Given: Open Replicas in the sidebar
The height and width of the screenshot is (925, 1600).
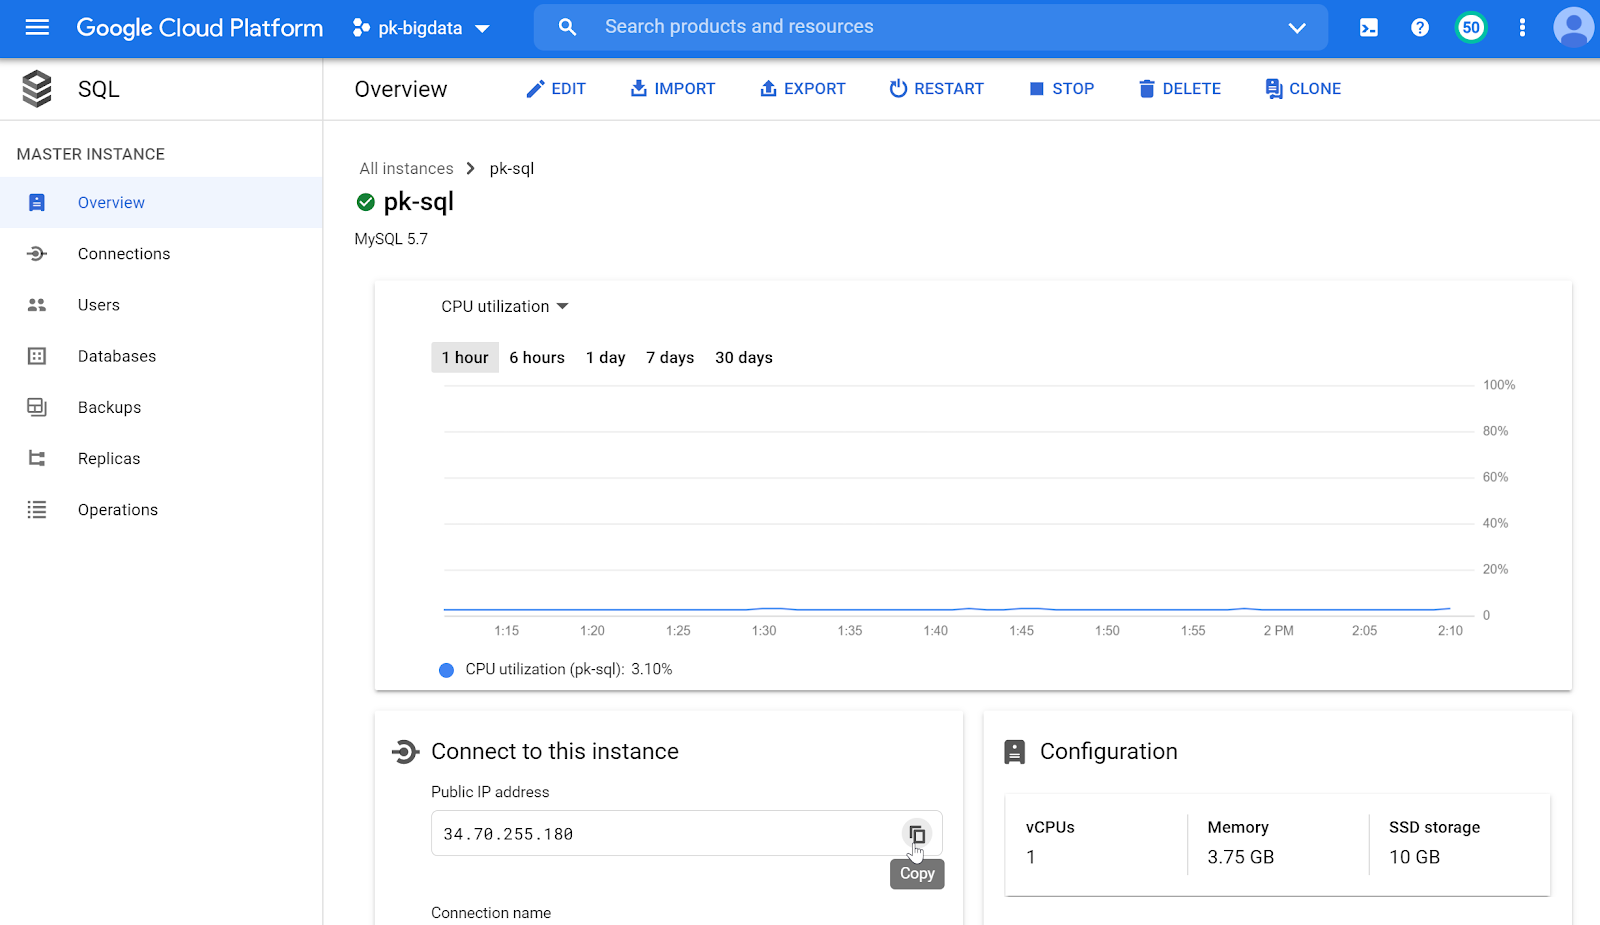Looking at the screenshot, I should coord(161,459).
